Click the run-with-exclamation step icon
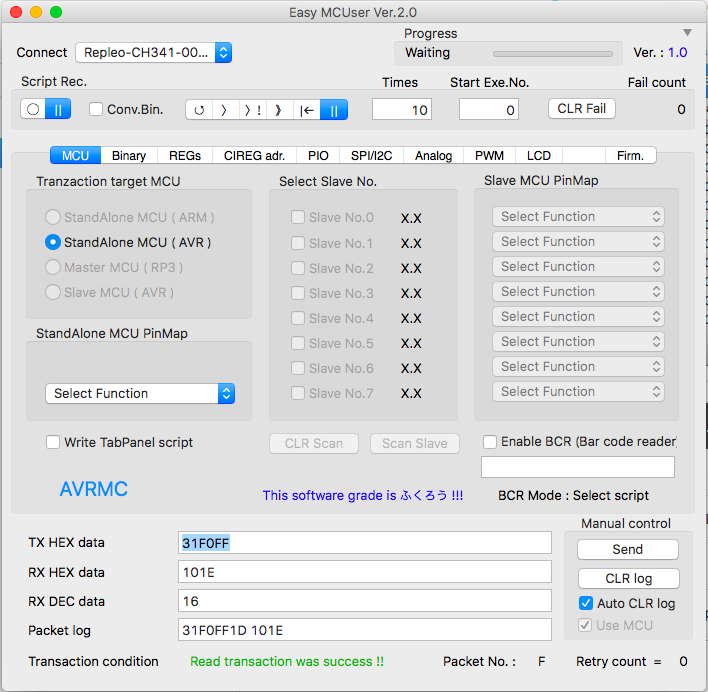 [252, 110]
